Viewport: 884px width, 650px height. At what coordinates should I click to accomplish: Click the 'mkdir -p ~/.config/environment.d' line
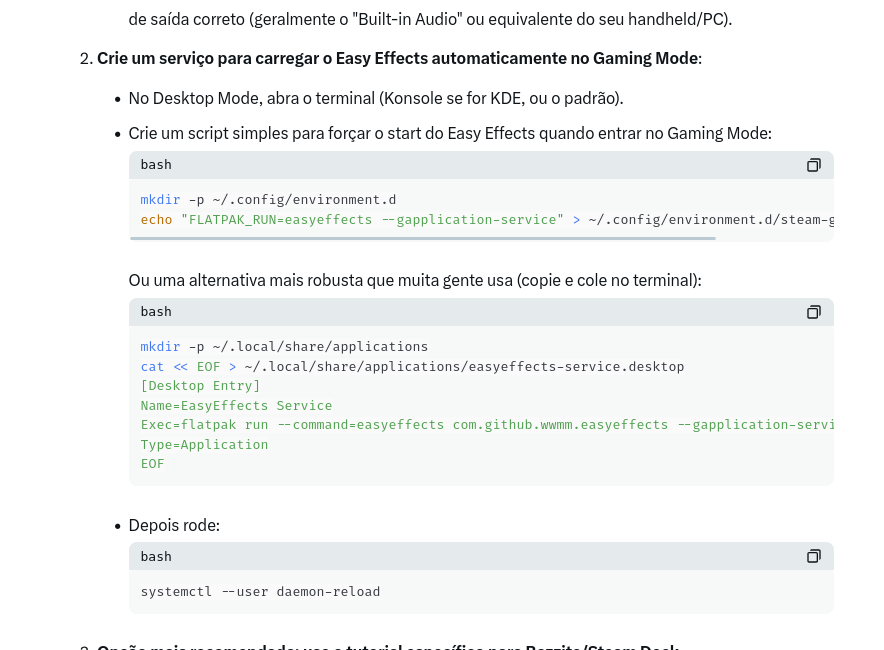[x=268, y=200]
